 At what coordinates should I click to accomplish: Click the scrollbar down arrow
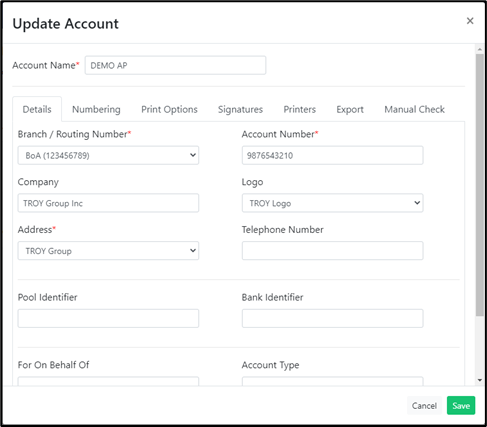(x=480, y=380)
